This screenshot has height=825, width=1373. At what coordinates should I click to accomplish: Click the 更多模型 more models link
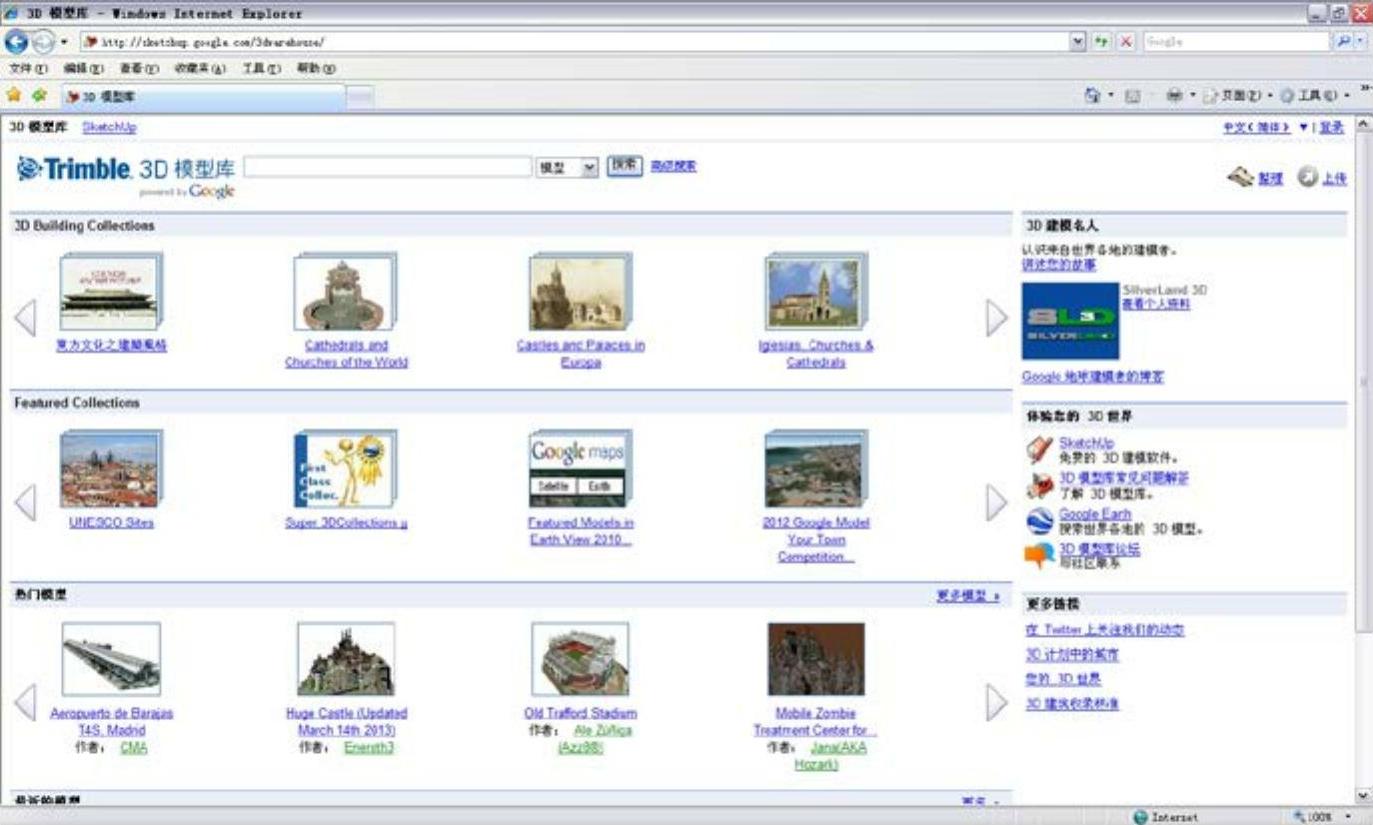pos(968,596)
